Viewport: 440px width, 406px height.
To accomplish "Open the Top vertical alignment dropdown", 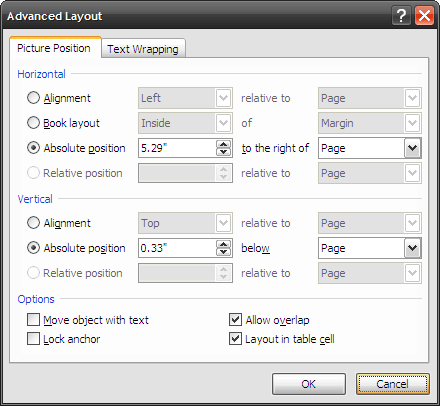I will (x=223, y=223).
